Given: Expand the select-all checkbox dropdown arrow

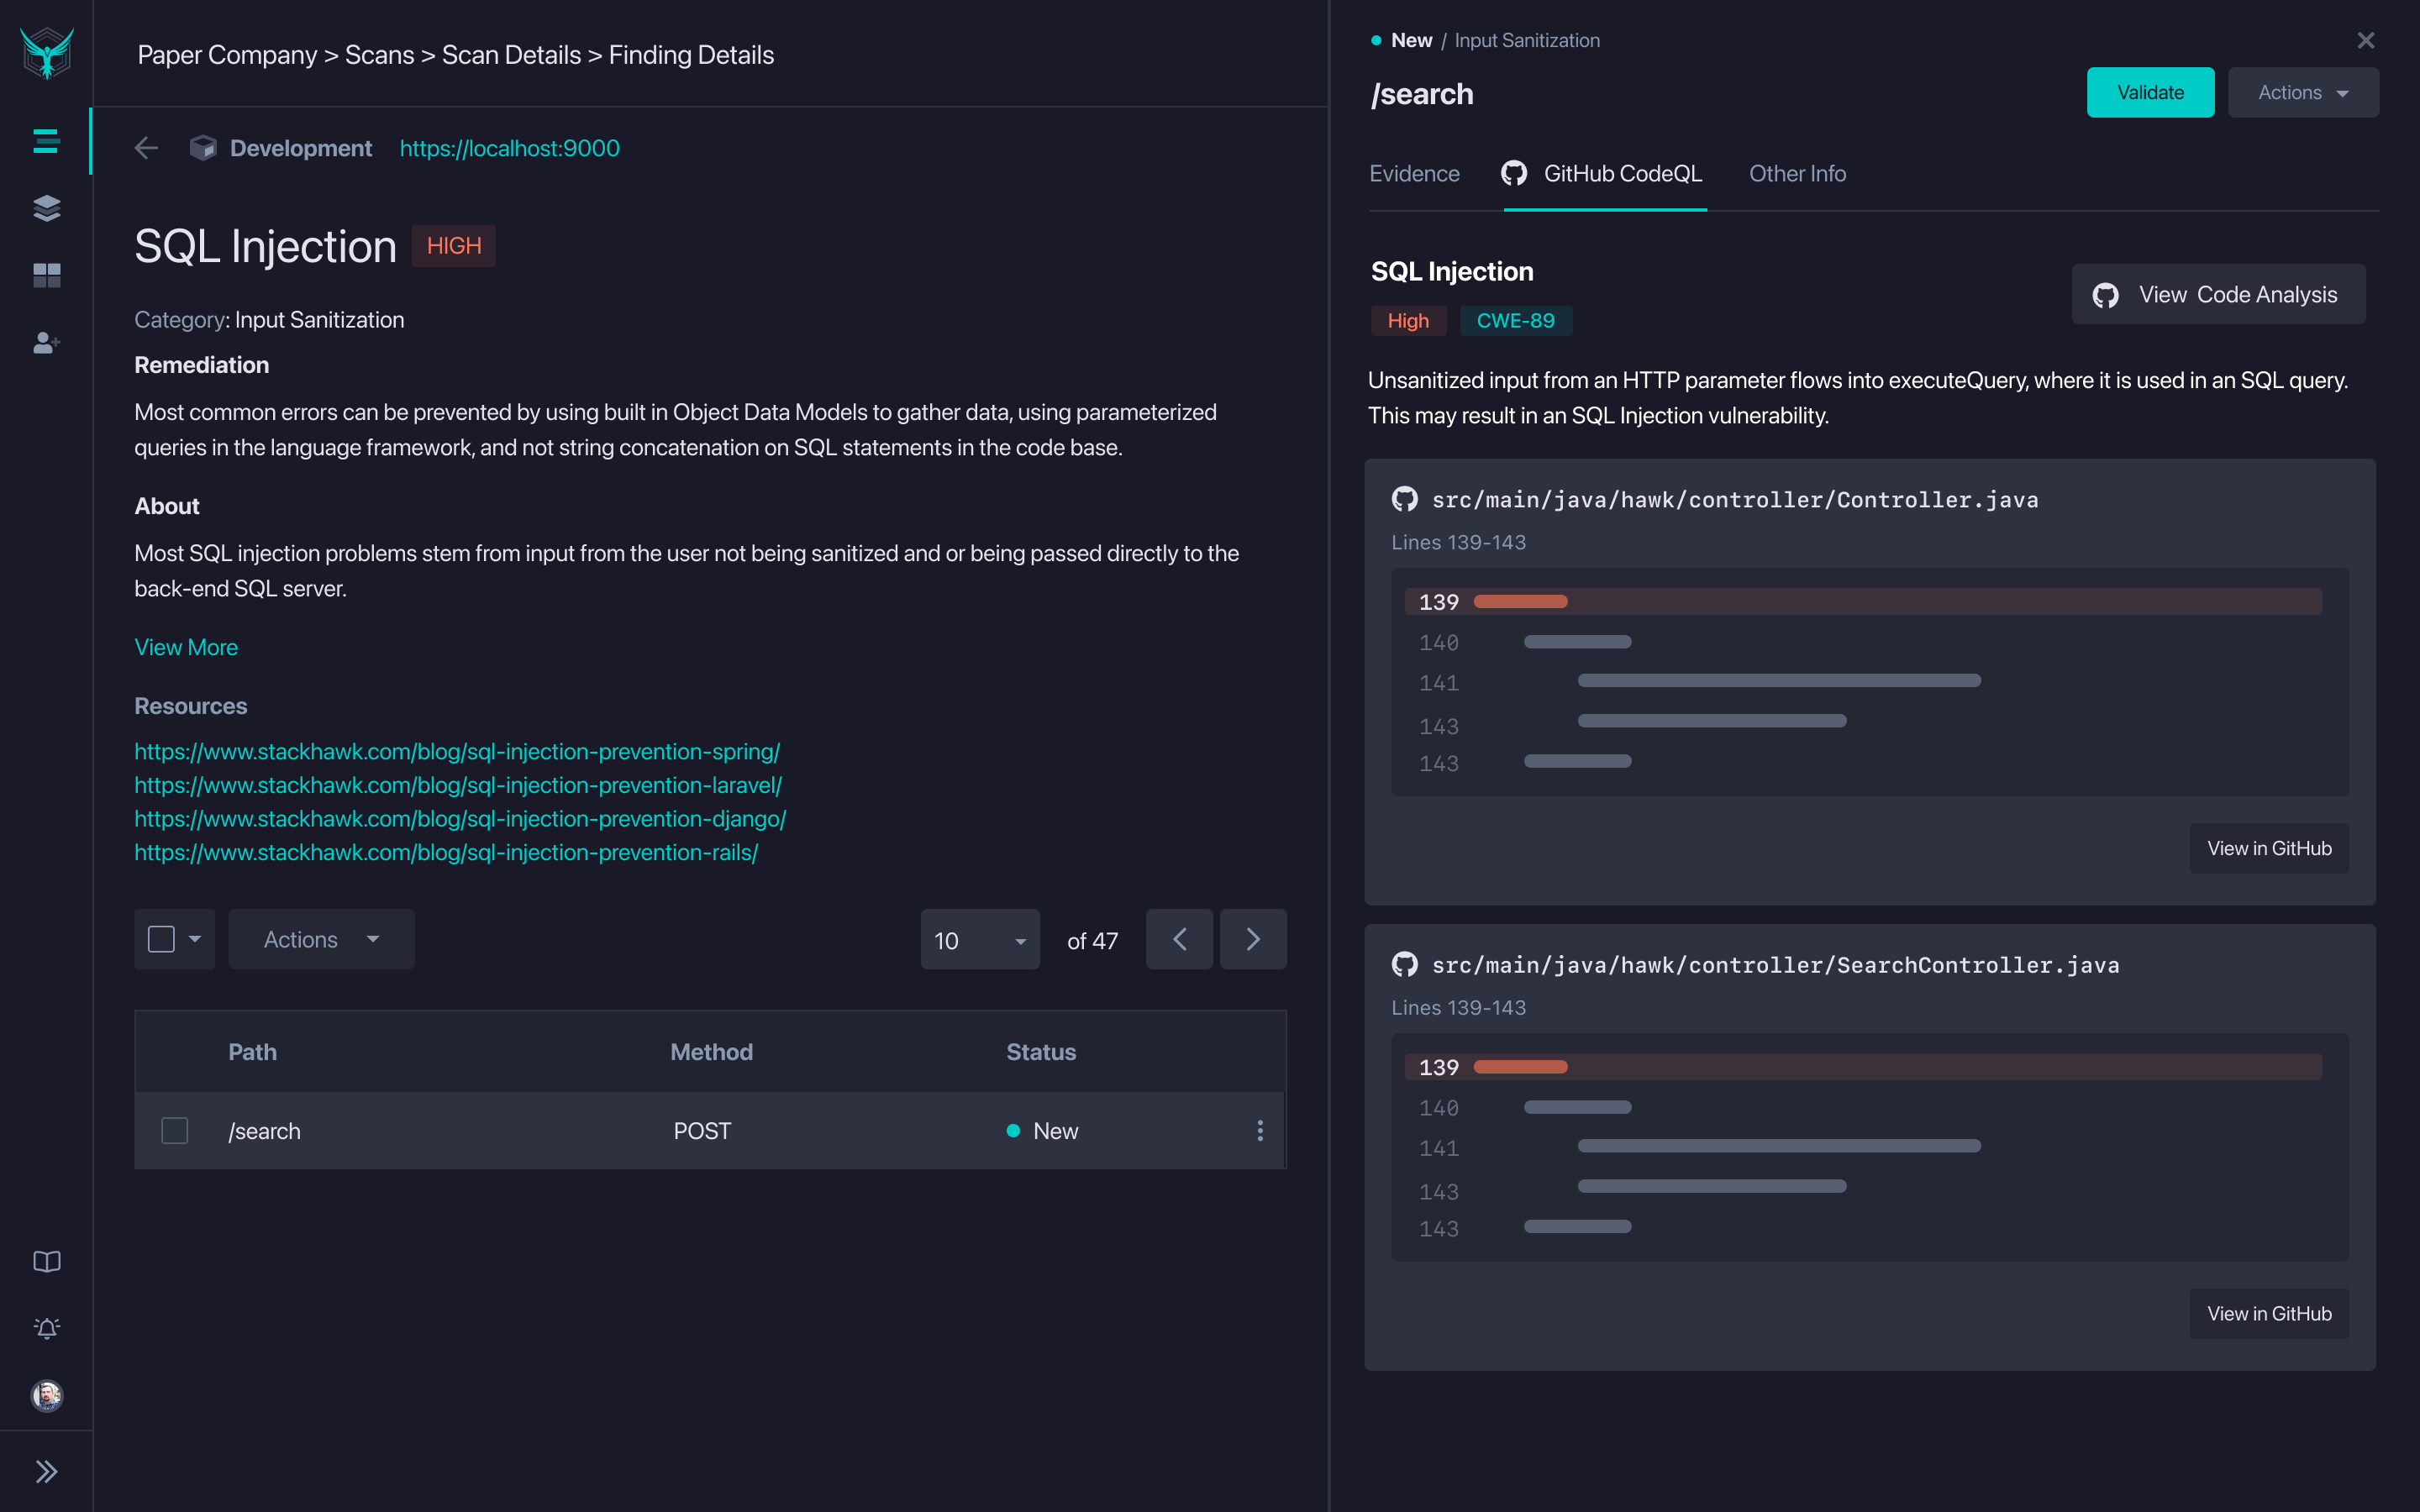Looking at the screenshot, I should pos(195,939).
